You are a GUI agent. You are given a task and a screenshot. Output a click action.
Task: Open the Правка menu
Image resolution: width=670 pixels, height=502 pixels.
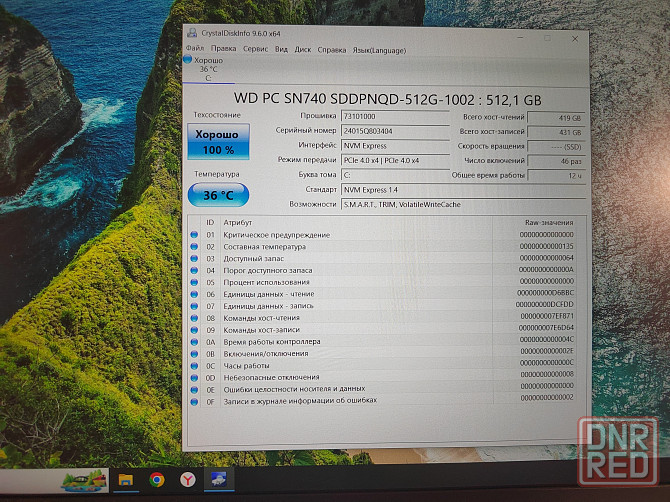pos(223,49)
